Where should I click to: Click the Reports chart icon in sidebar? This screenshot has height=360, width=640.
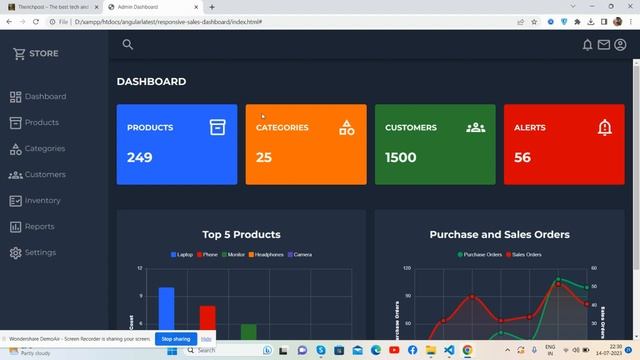16,227
